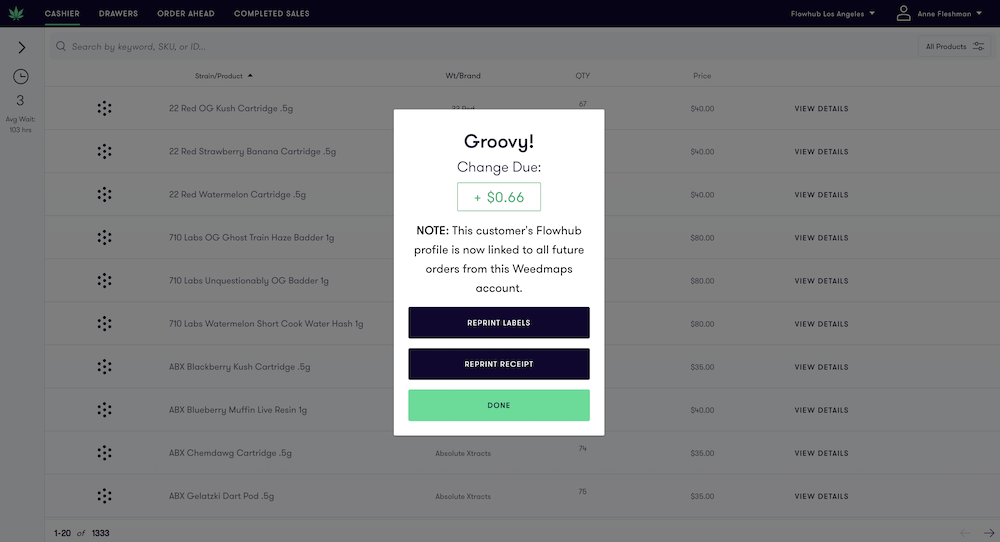The width and height of the screenshot is (1000, 542).
Task: Click the Avg Wait 103 hrs label
Action: click(x=20, y=124)
